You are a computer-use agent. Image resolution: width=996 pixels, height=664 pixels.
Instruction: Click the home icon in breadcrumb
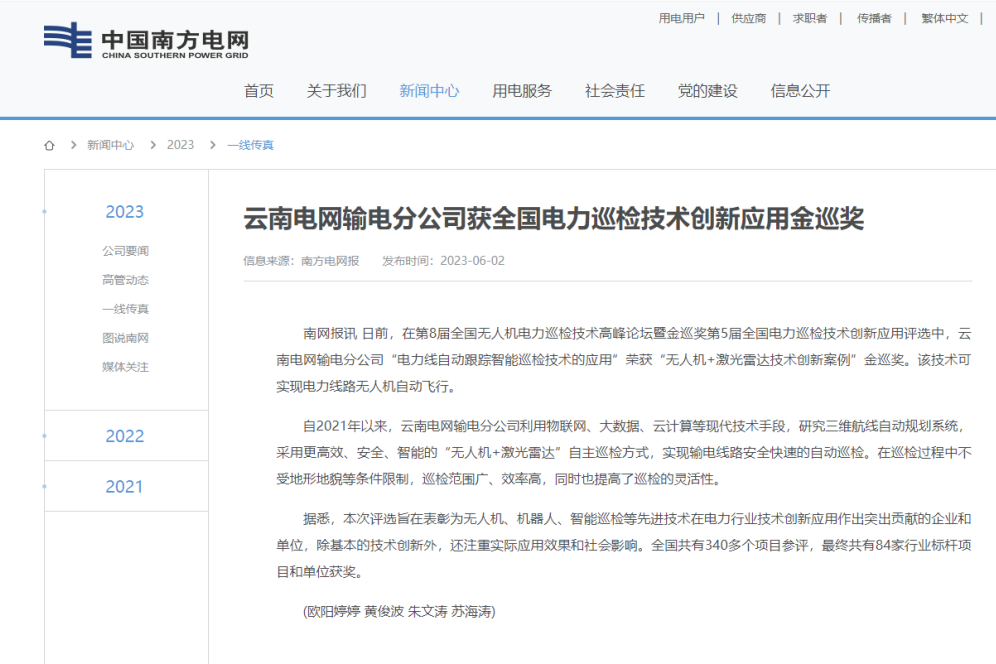[x=49, y=145]
